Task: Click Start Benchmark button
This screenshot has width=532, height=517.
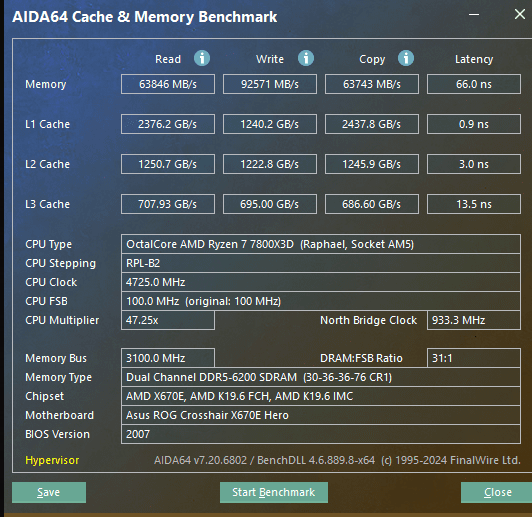Action: [x=274, y=492]
